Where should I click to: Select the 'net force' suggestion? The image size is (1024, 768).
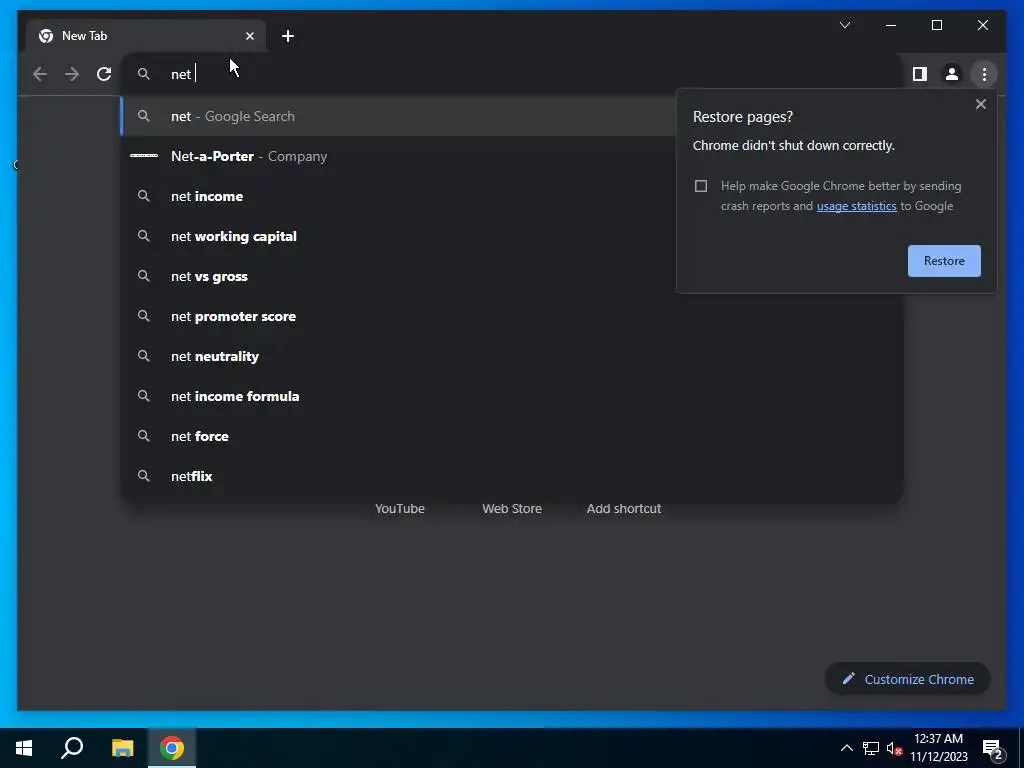512,436
